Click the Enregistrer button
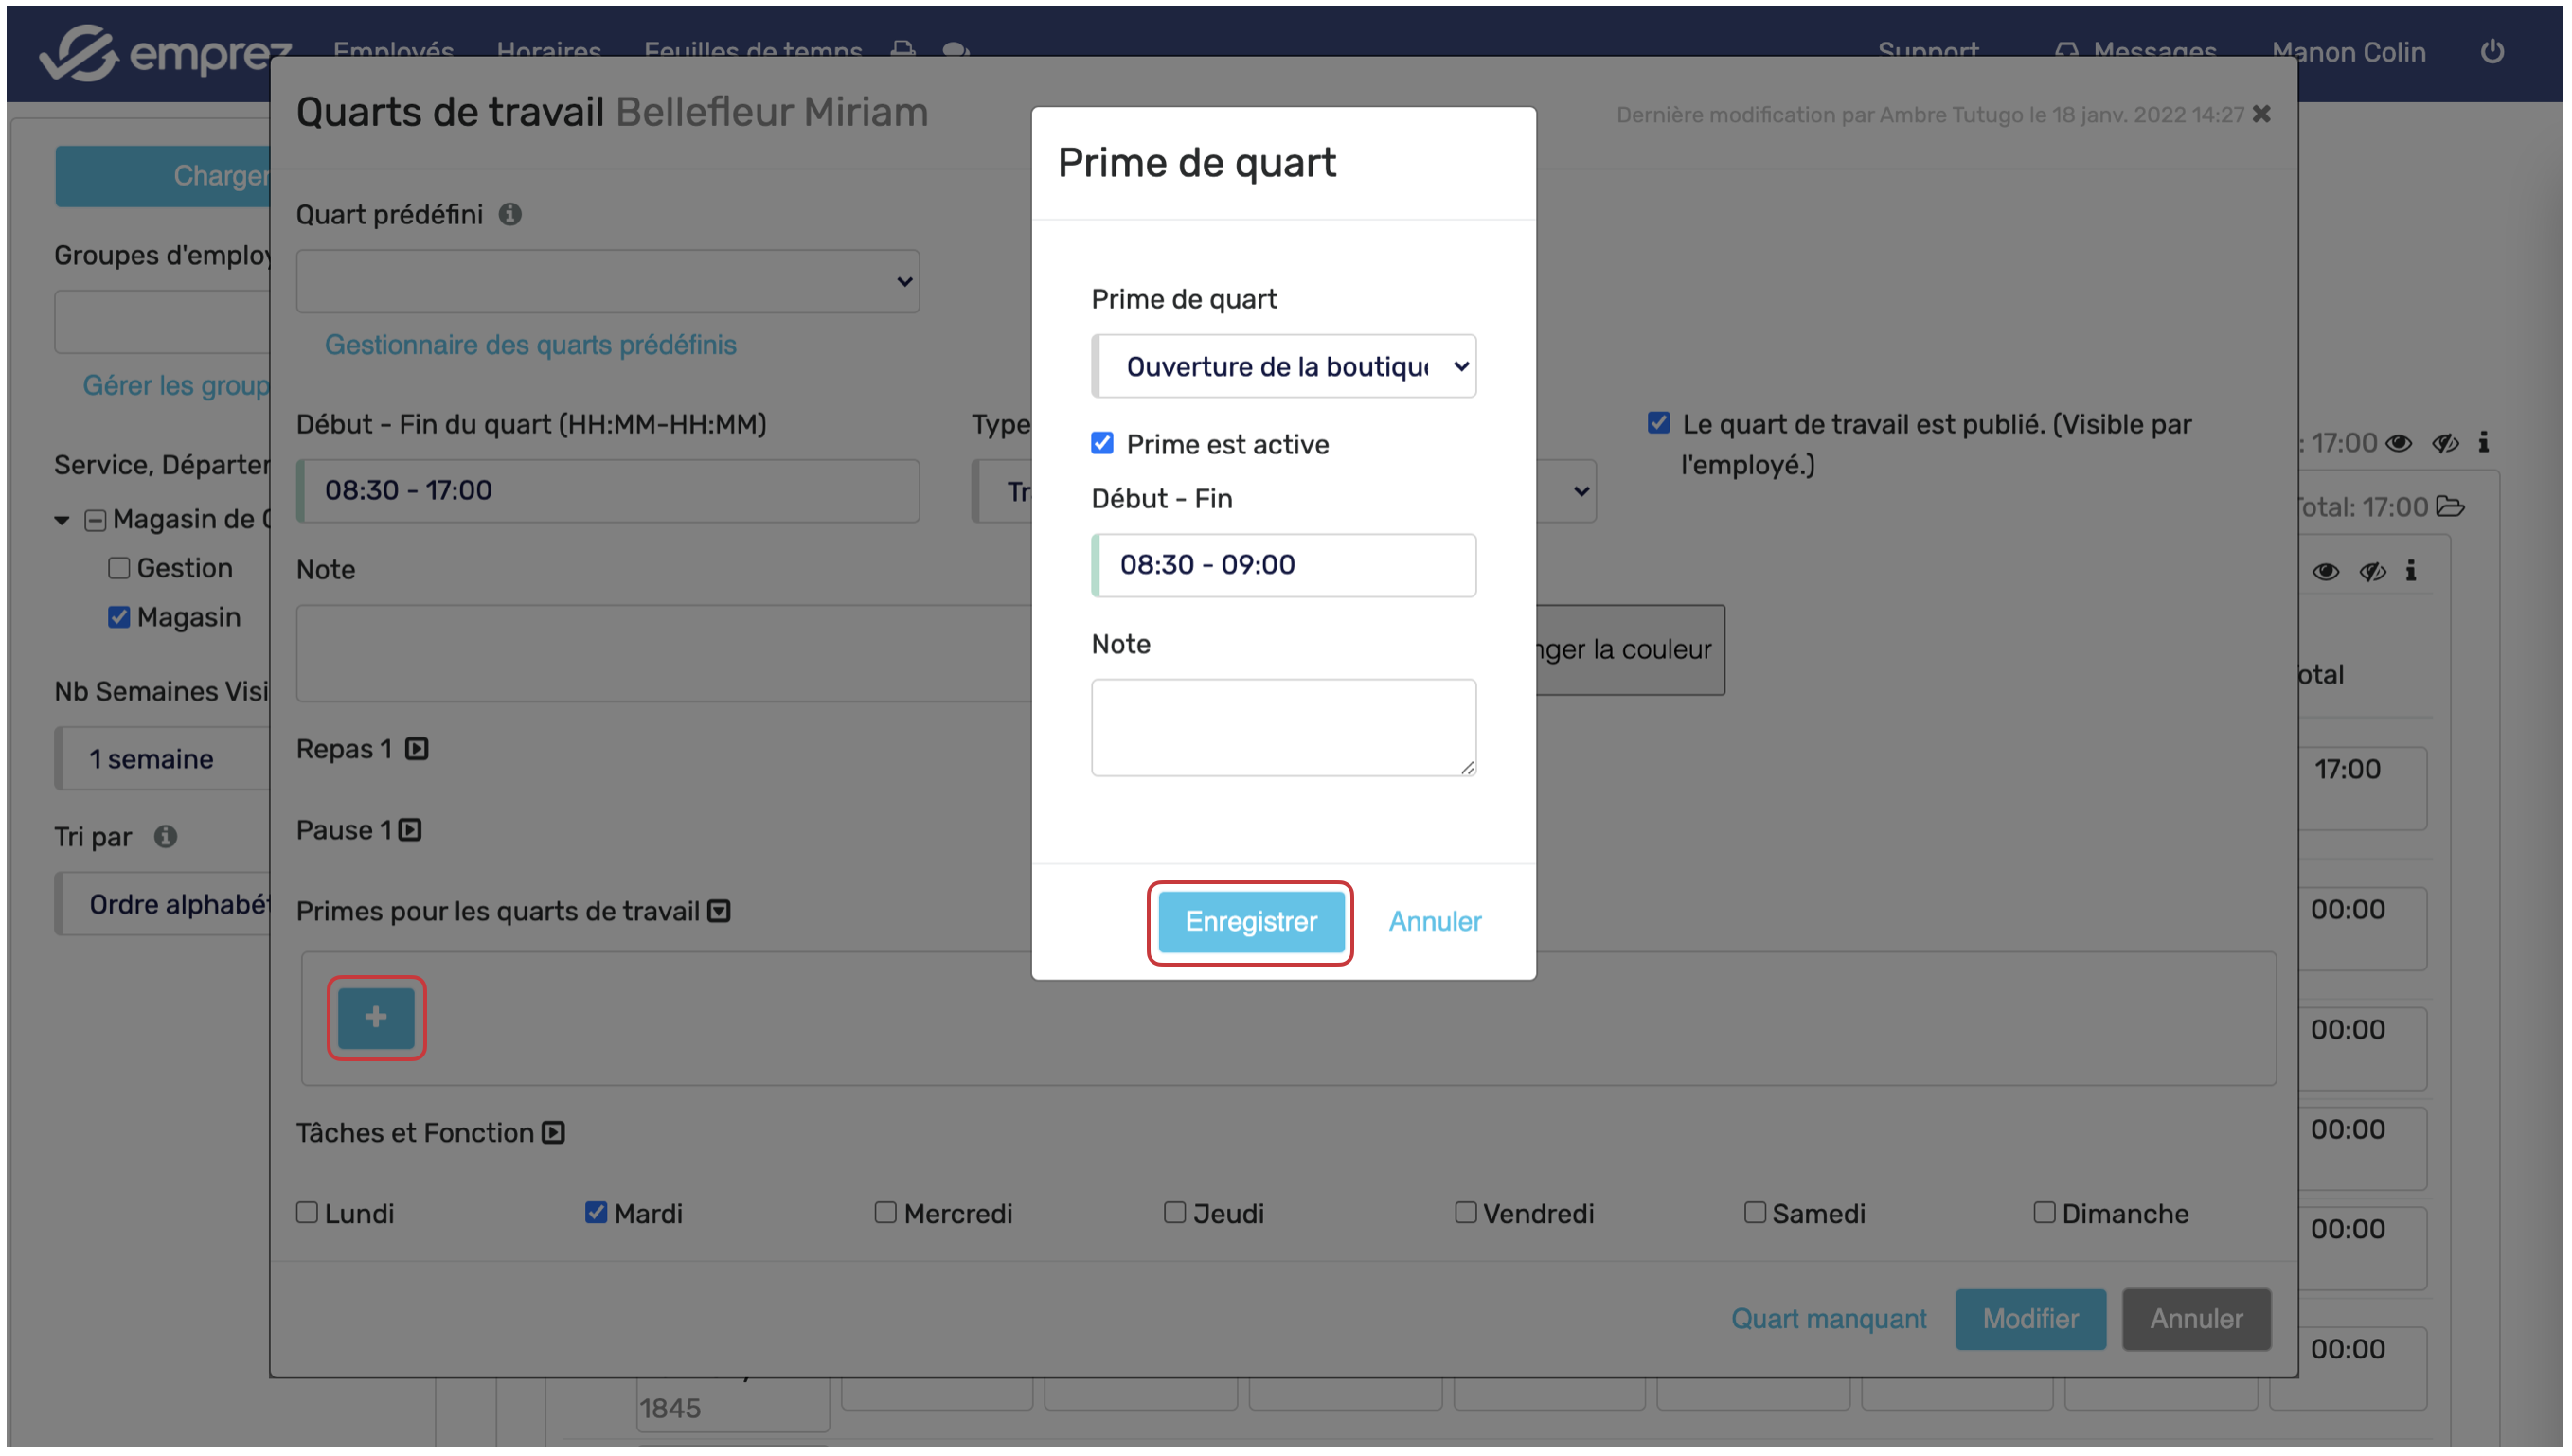Screen dimensions: 2572x1456 [x=1250, y=921]
